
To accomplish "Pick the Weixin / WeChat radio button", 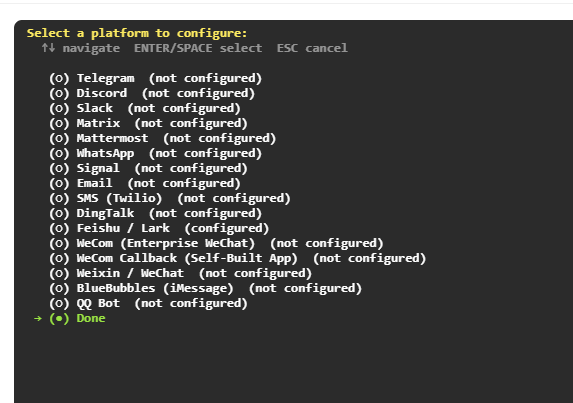I will pyautogui.click(x=59, y=273).
